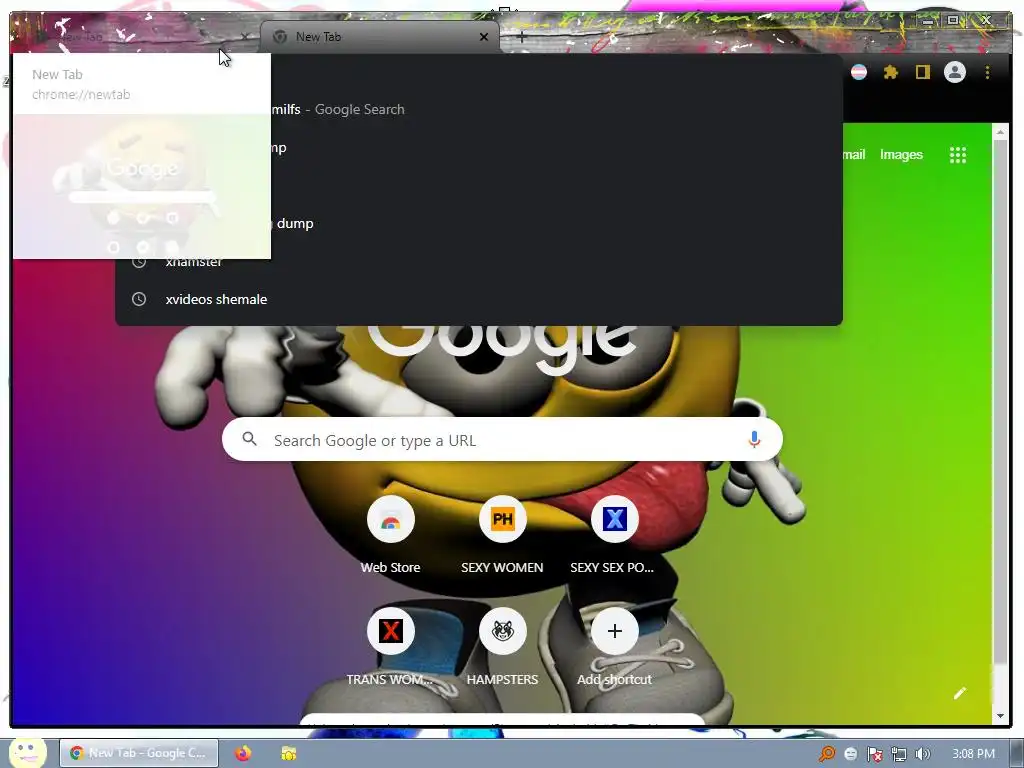Switch to the active New Tab tab
The image size is (1024, 768).
pos(379,37)
